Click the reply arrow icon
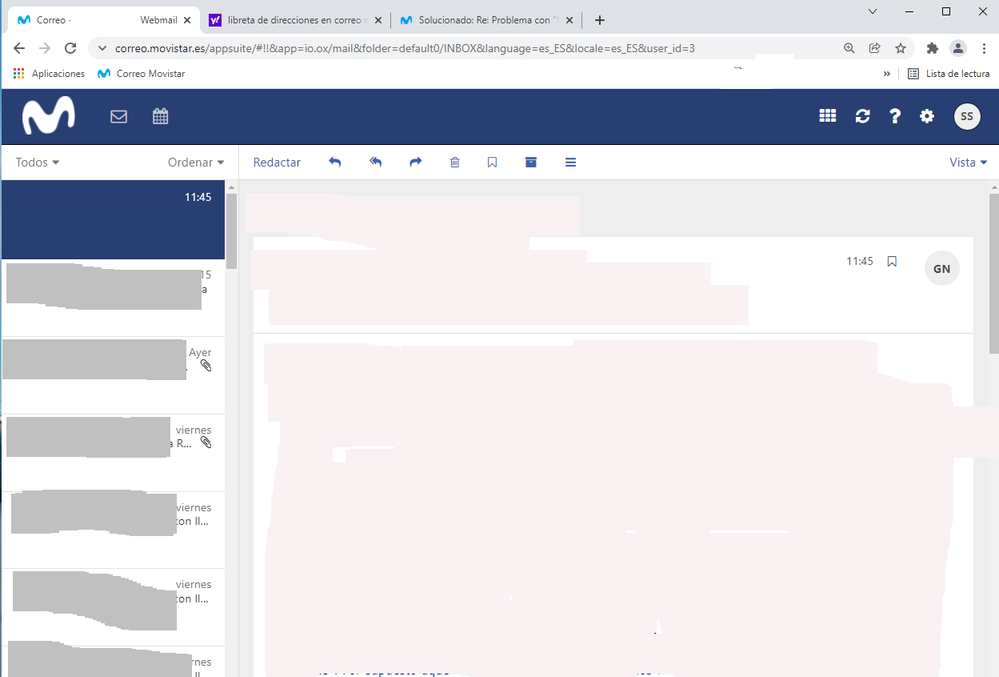This screenshot has width=999, height=677. click(x=335, y=162)
